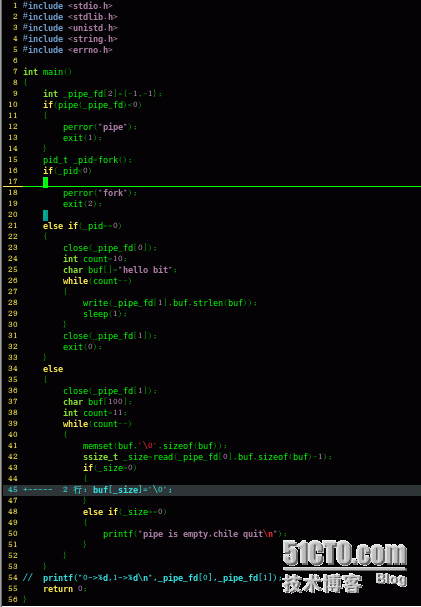Click the 'int main()' declaration
The height and width of the screenshot is (607, 421).
coord(48,72)
